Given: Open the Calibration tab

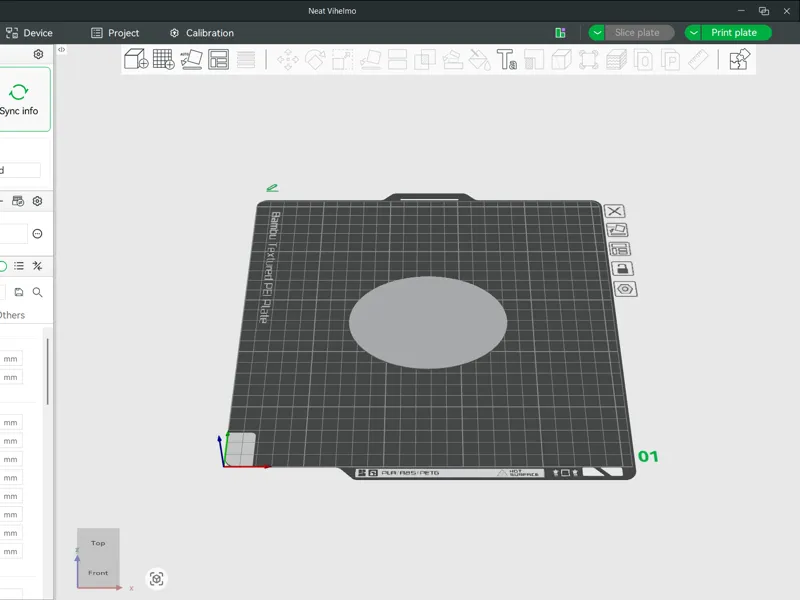Looking at the screenshot, I should (x=202, y=33).
